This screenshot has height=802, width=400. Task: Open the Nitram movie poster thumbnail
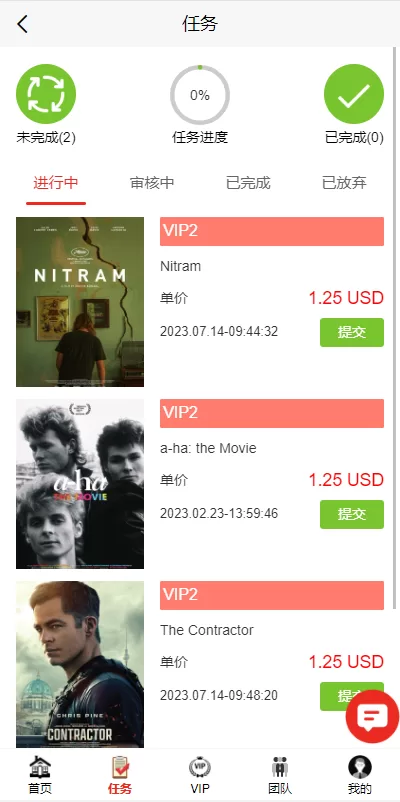80,302
